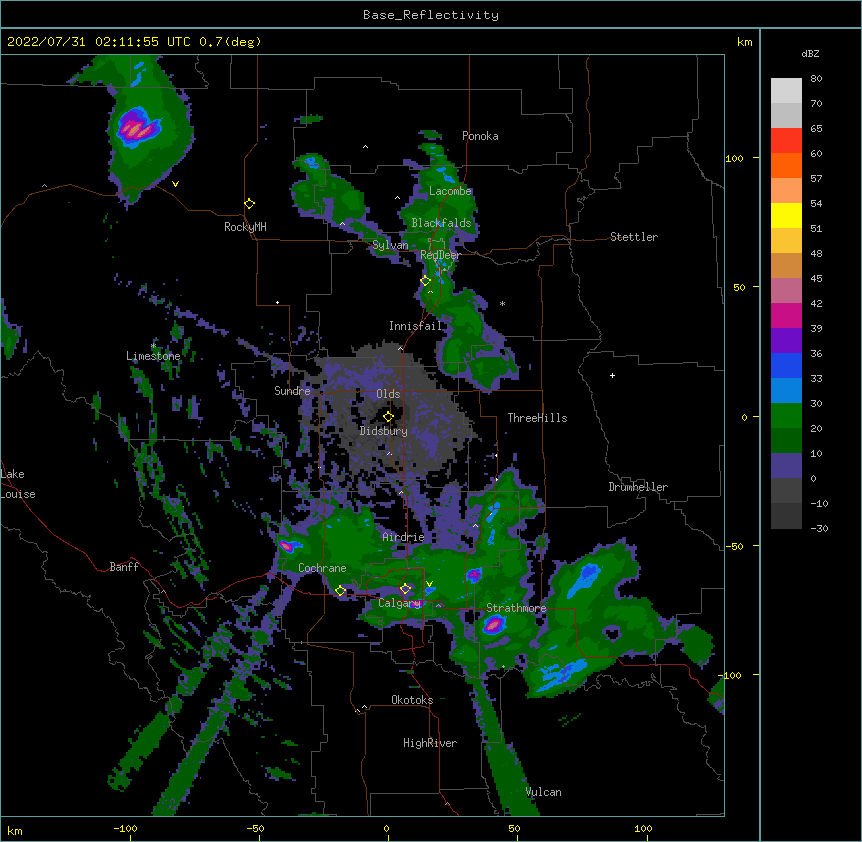Click the Blackfalds city label
The image size is (862, 842).
point(441,223)
